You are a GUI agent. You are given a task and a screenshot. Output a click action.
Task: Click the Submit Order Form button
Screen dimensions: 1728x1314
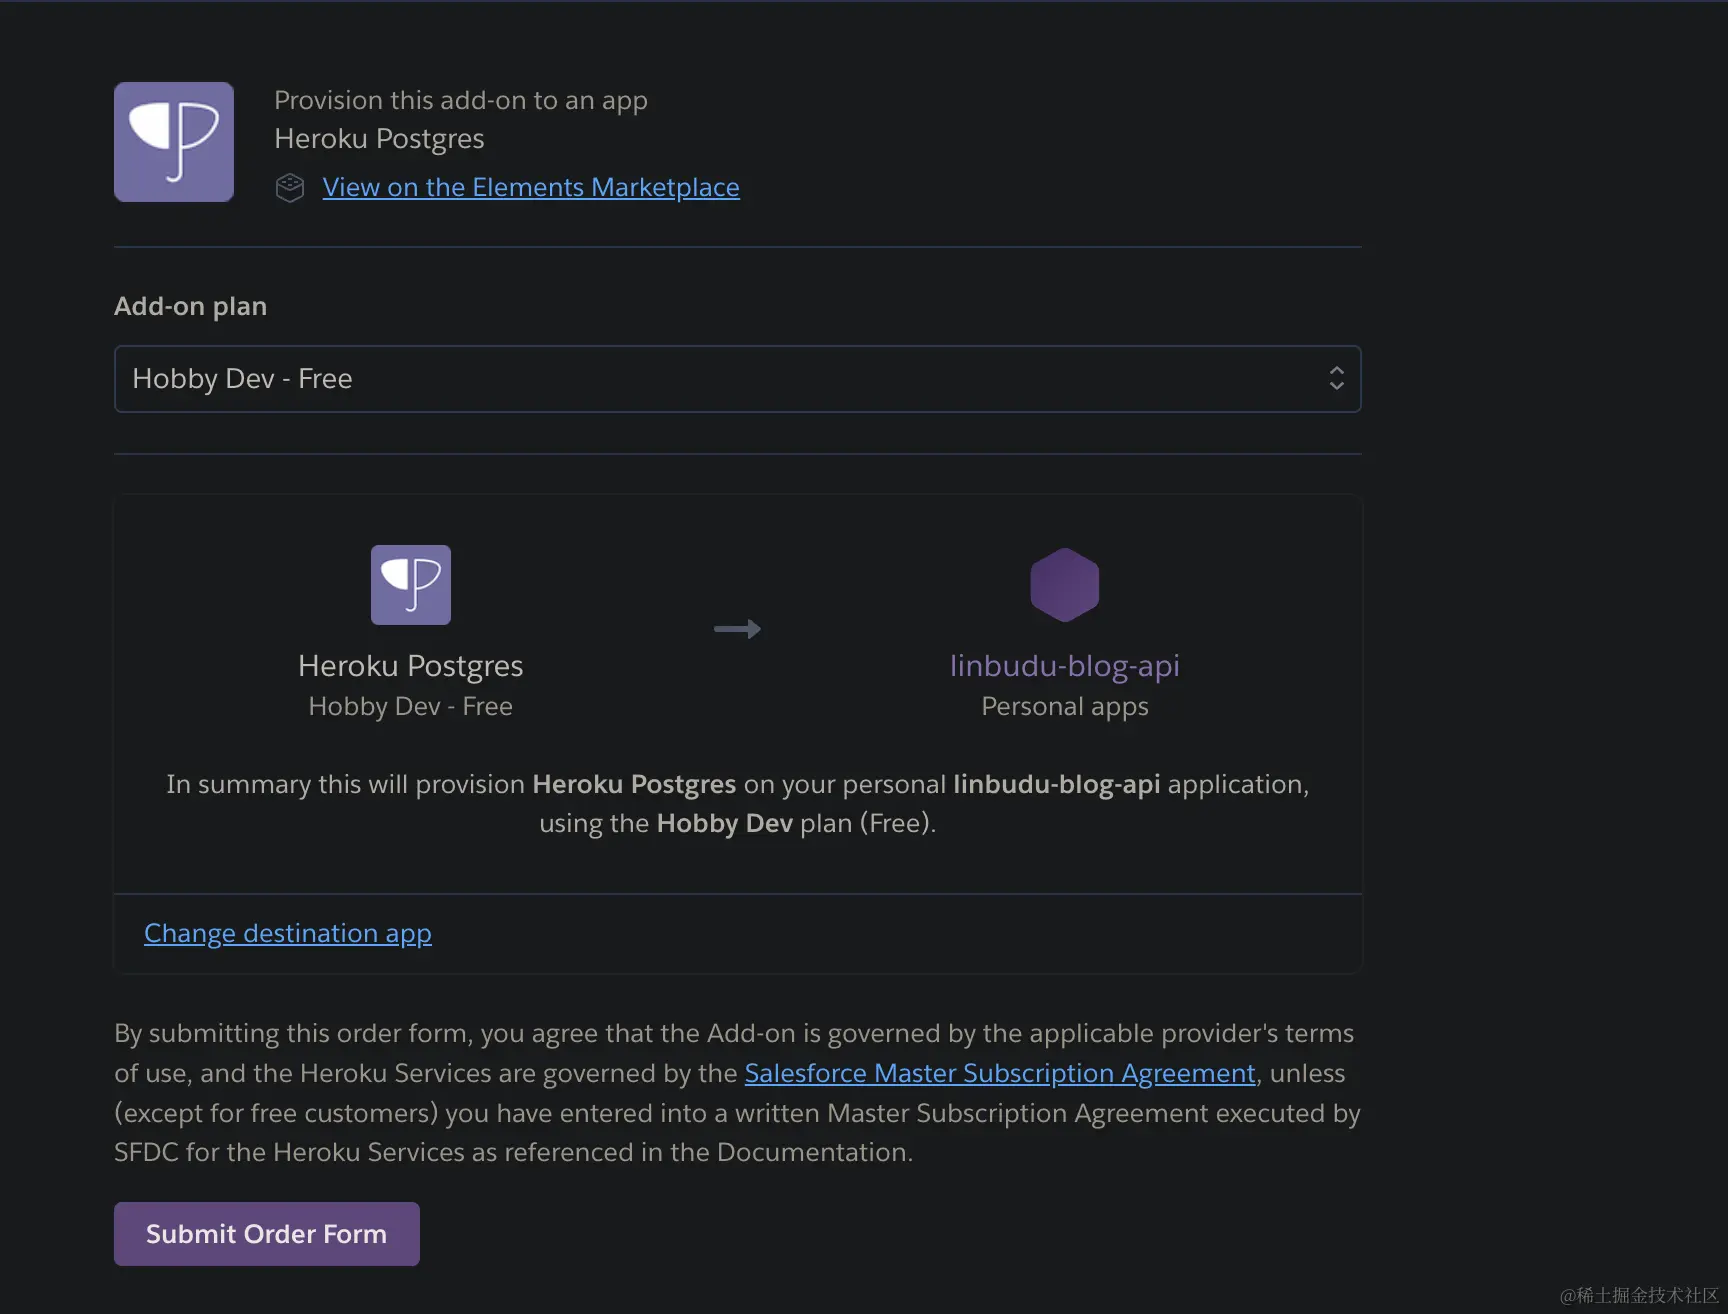[267, 1234]
